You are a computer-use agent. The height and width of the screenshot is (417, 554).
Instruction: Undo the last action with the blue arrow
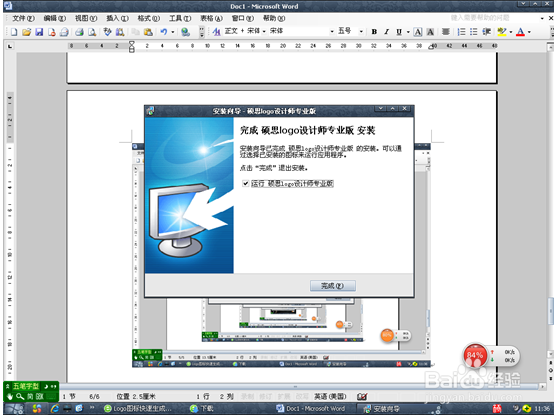164,32
